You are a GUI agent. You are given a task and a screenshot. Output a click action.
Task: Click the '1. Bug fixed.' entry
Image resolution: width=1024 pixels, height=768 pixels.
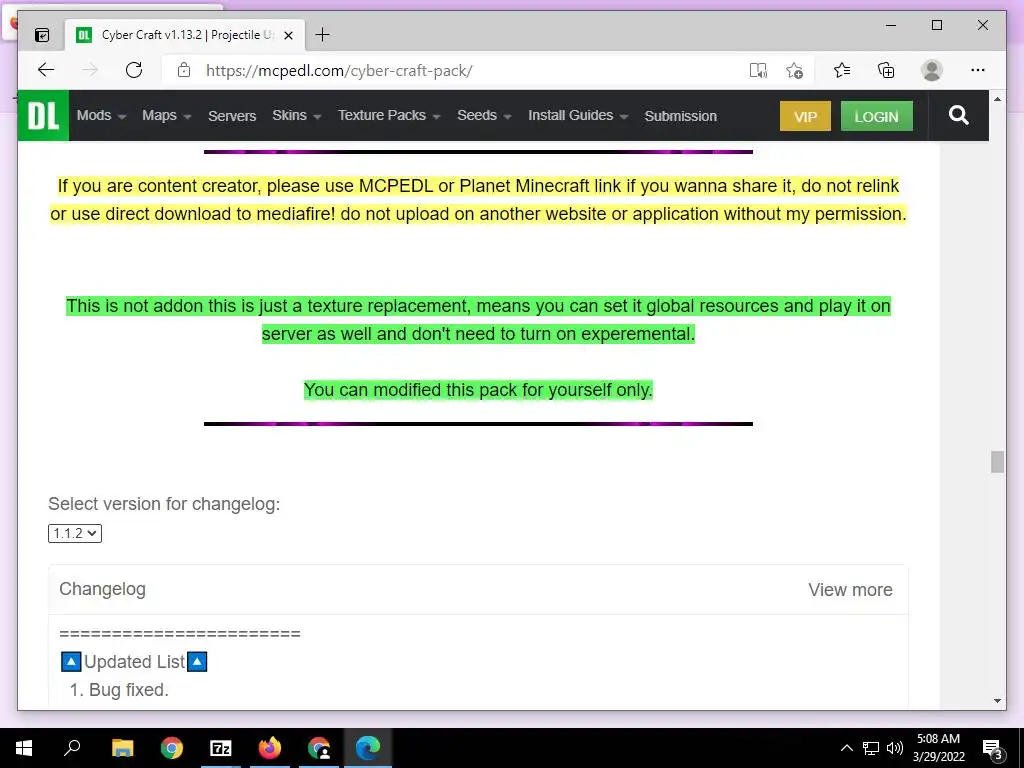coord(120,690)
